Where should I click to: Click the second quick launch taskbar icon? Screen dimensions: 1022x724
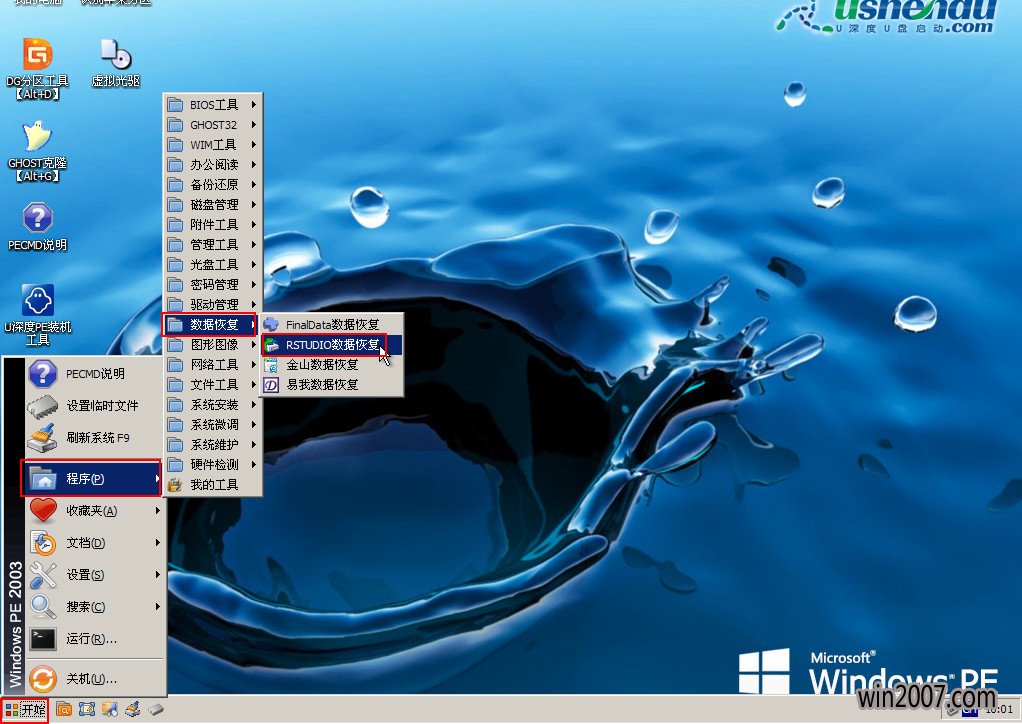point(87,709)
